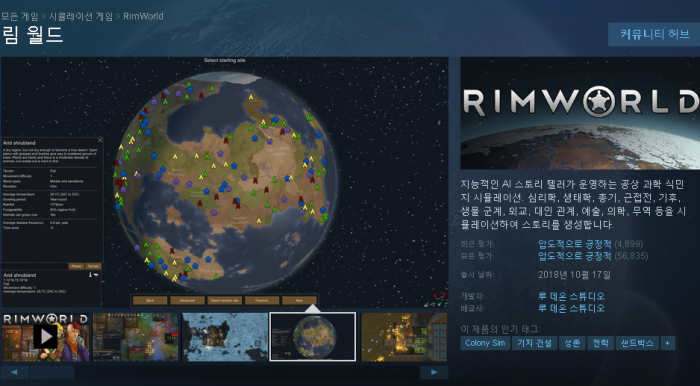This screenshot has width=700, height=386.
Task: Open the 전략 tag
Action: [600, 343]
